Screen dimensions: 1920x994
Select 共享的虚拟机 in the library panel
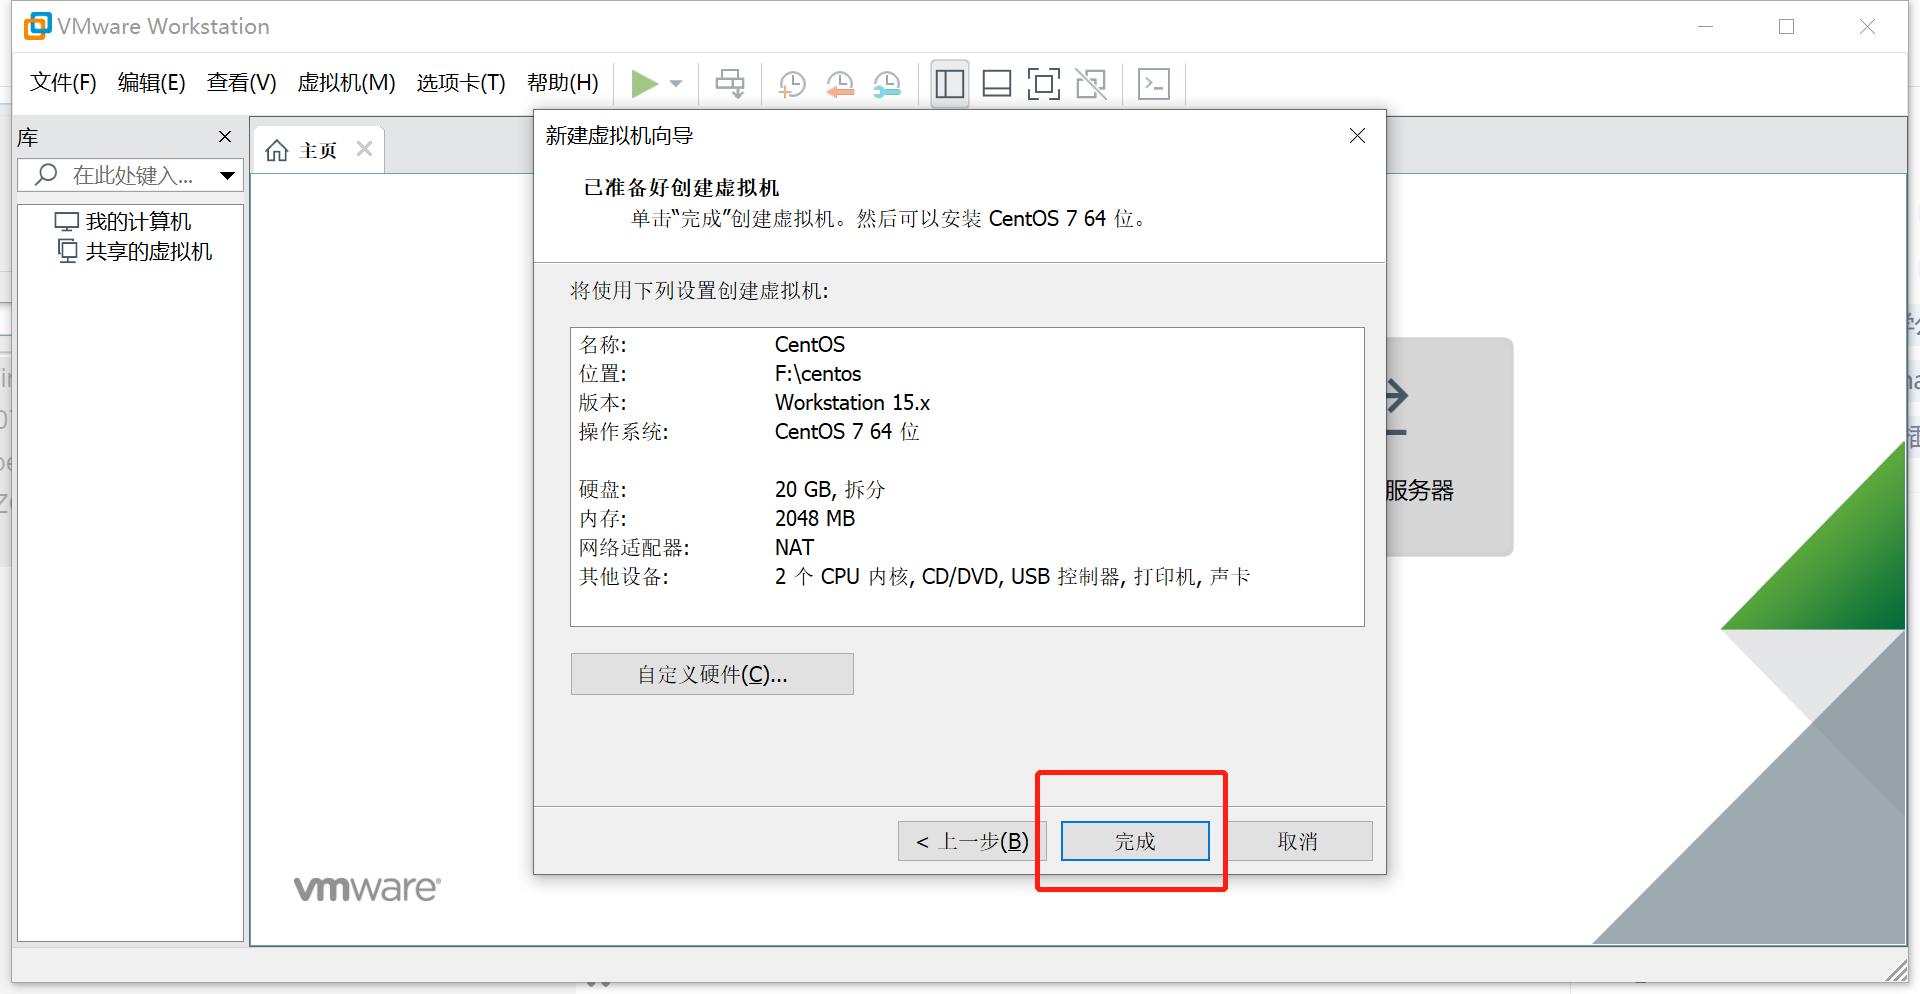(147, 251)
